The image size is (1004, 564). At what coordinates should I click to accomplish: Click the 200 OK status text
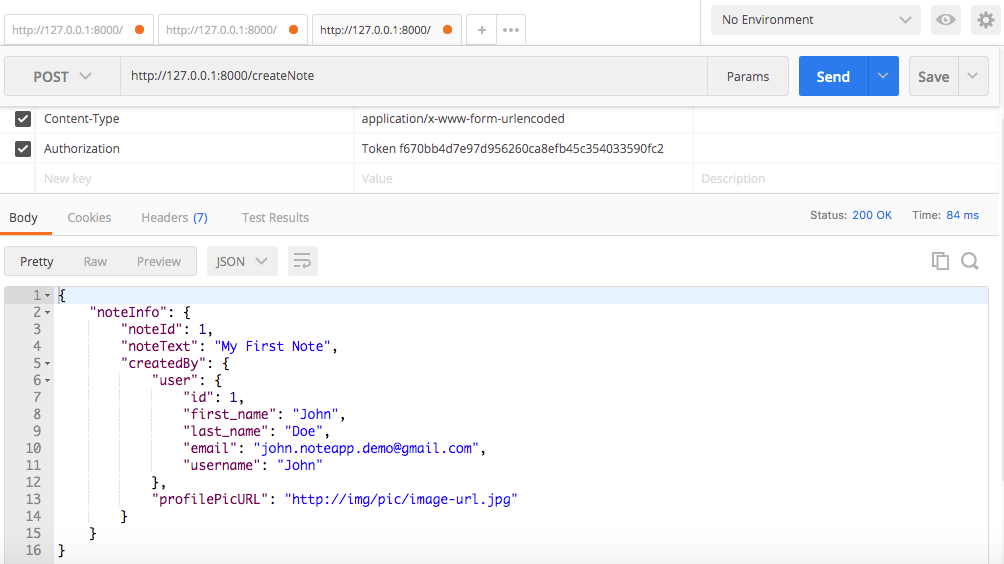point(872,215)
